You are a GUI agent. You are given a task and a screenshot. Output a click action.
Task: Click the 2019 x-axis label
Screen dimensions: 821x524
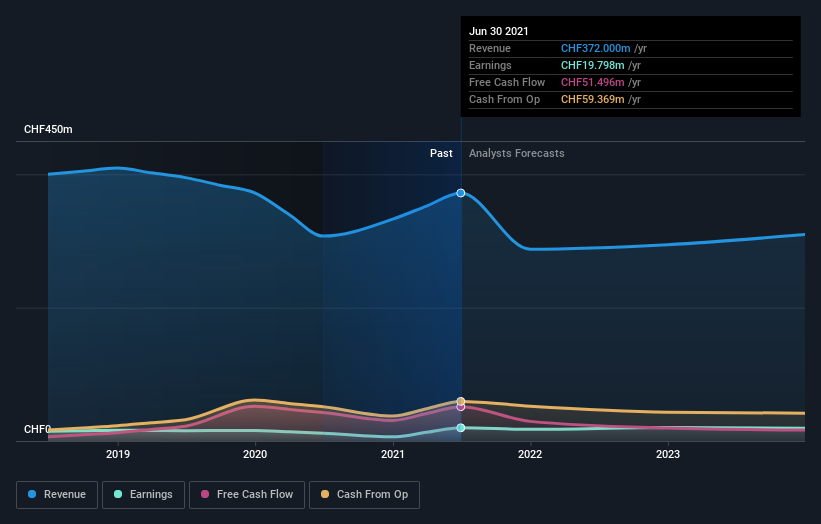tap(118, 454)
